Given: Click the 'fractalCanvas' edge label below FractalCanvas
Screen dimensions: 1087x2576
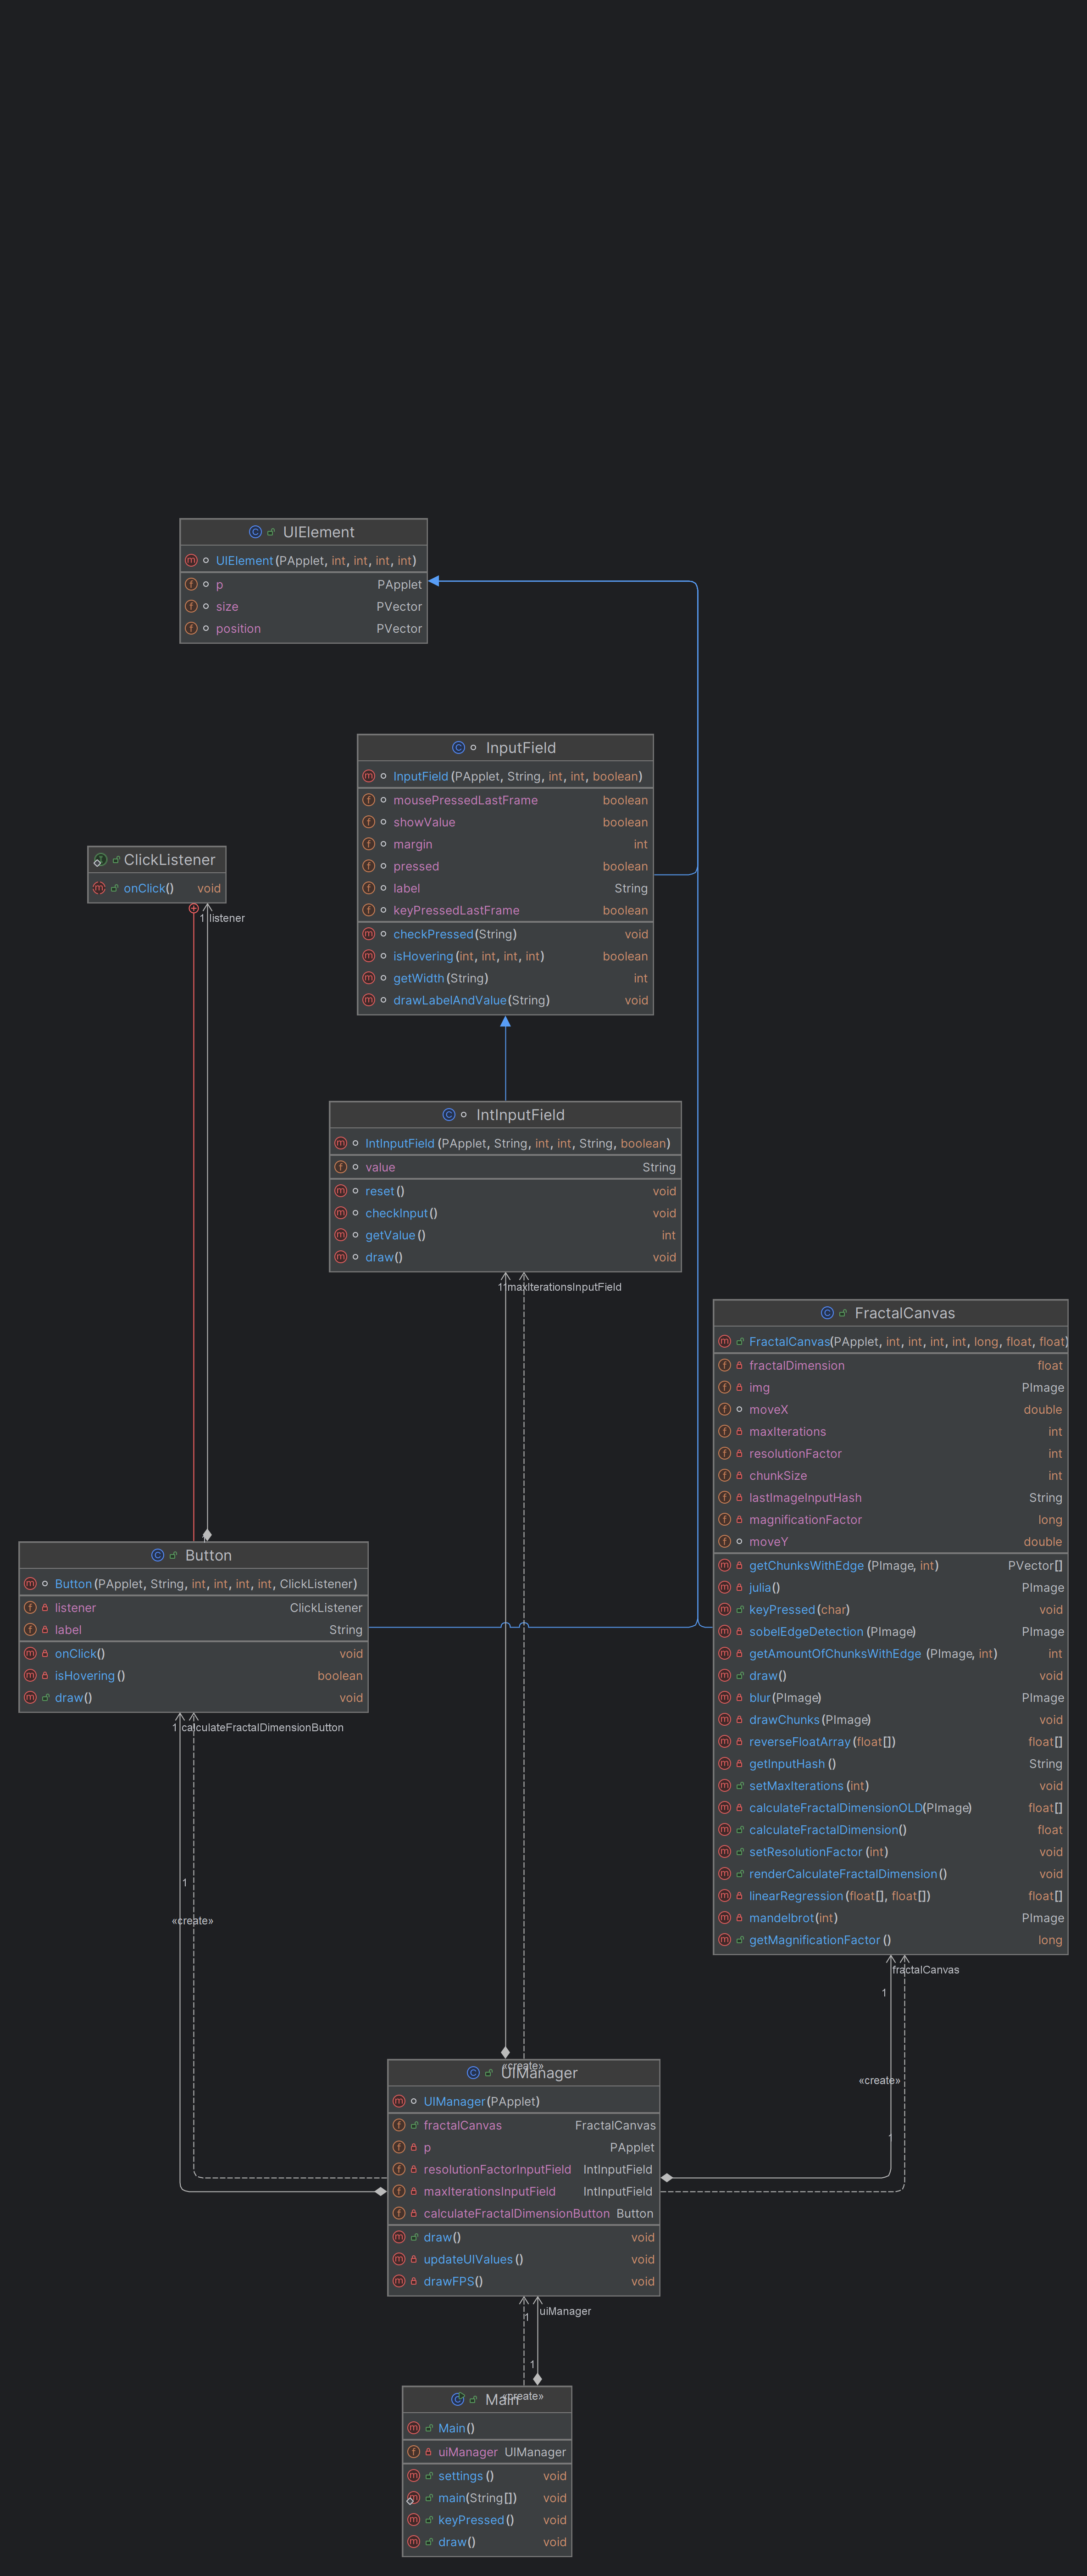Looking at the screenshot, I should [x=925, y=1969].
